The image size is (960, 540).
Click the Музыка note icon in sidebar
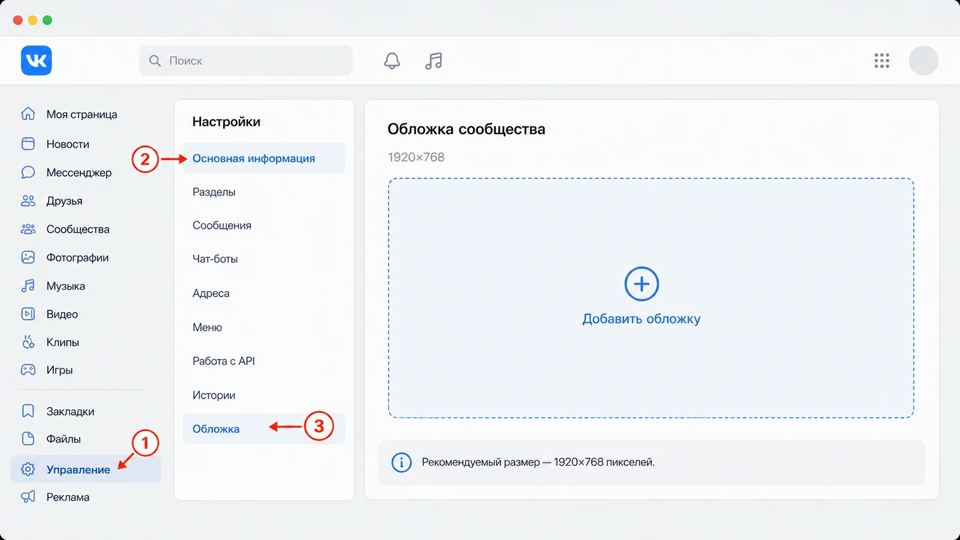click(28, 286)
